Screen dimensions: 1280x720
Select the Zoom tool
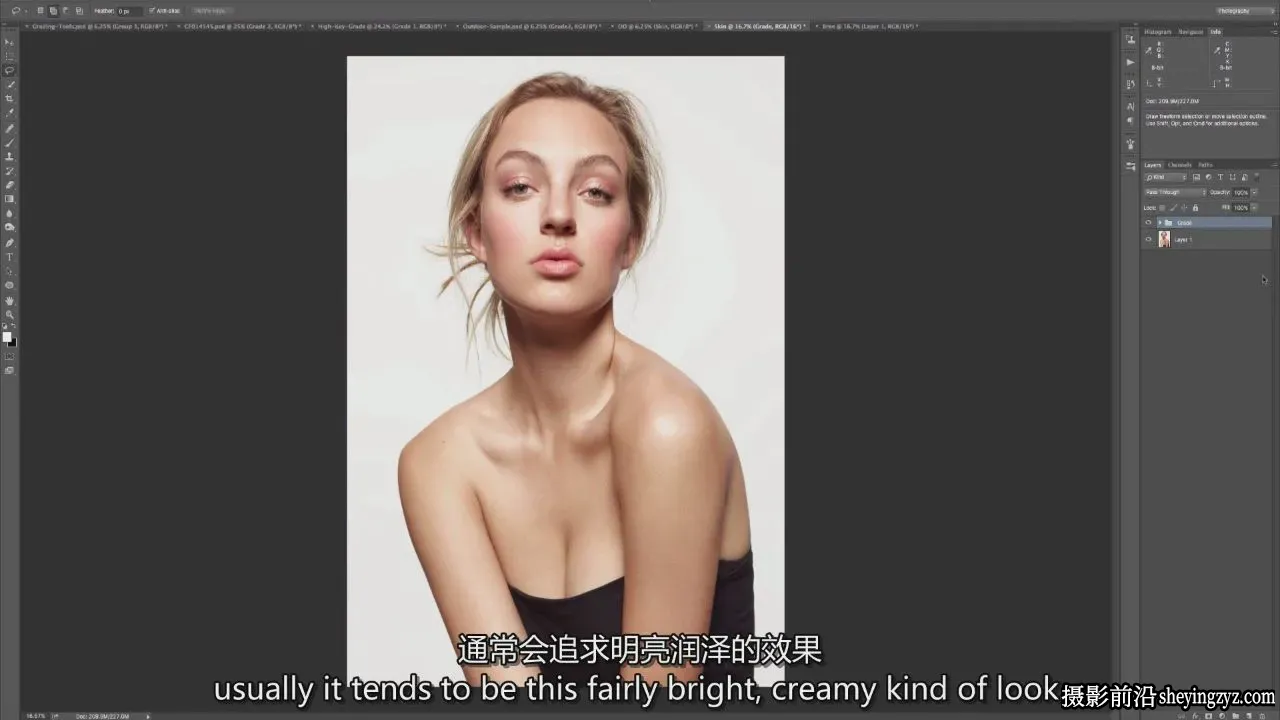pos(10,314)
